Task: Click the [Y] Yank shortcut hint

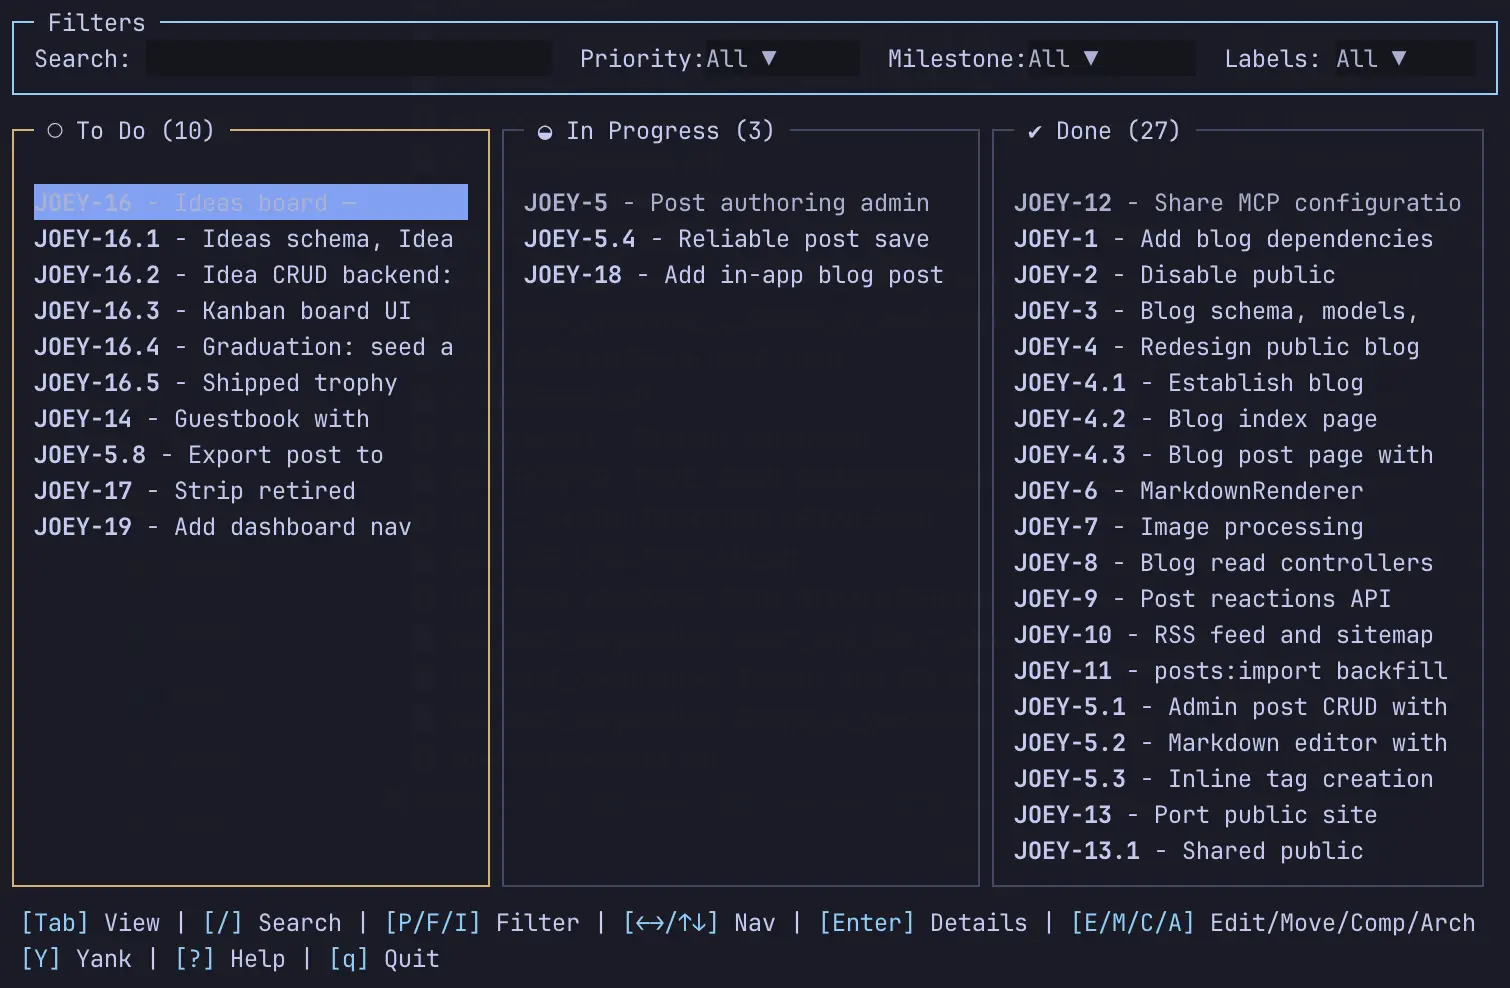Action: pos(77,958)
